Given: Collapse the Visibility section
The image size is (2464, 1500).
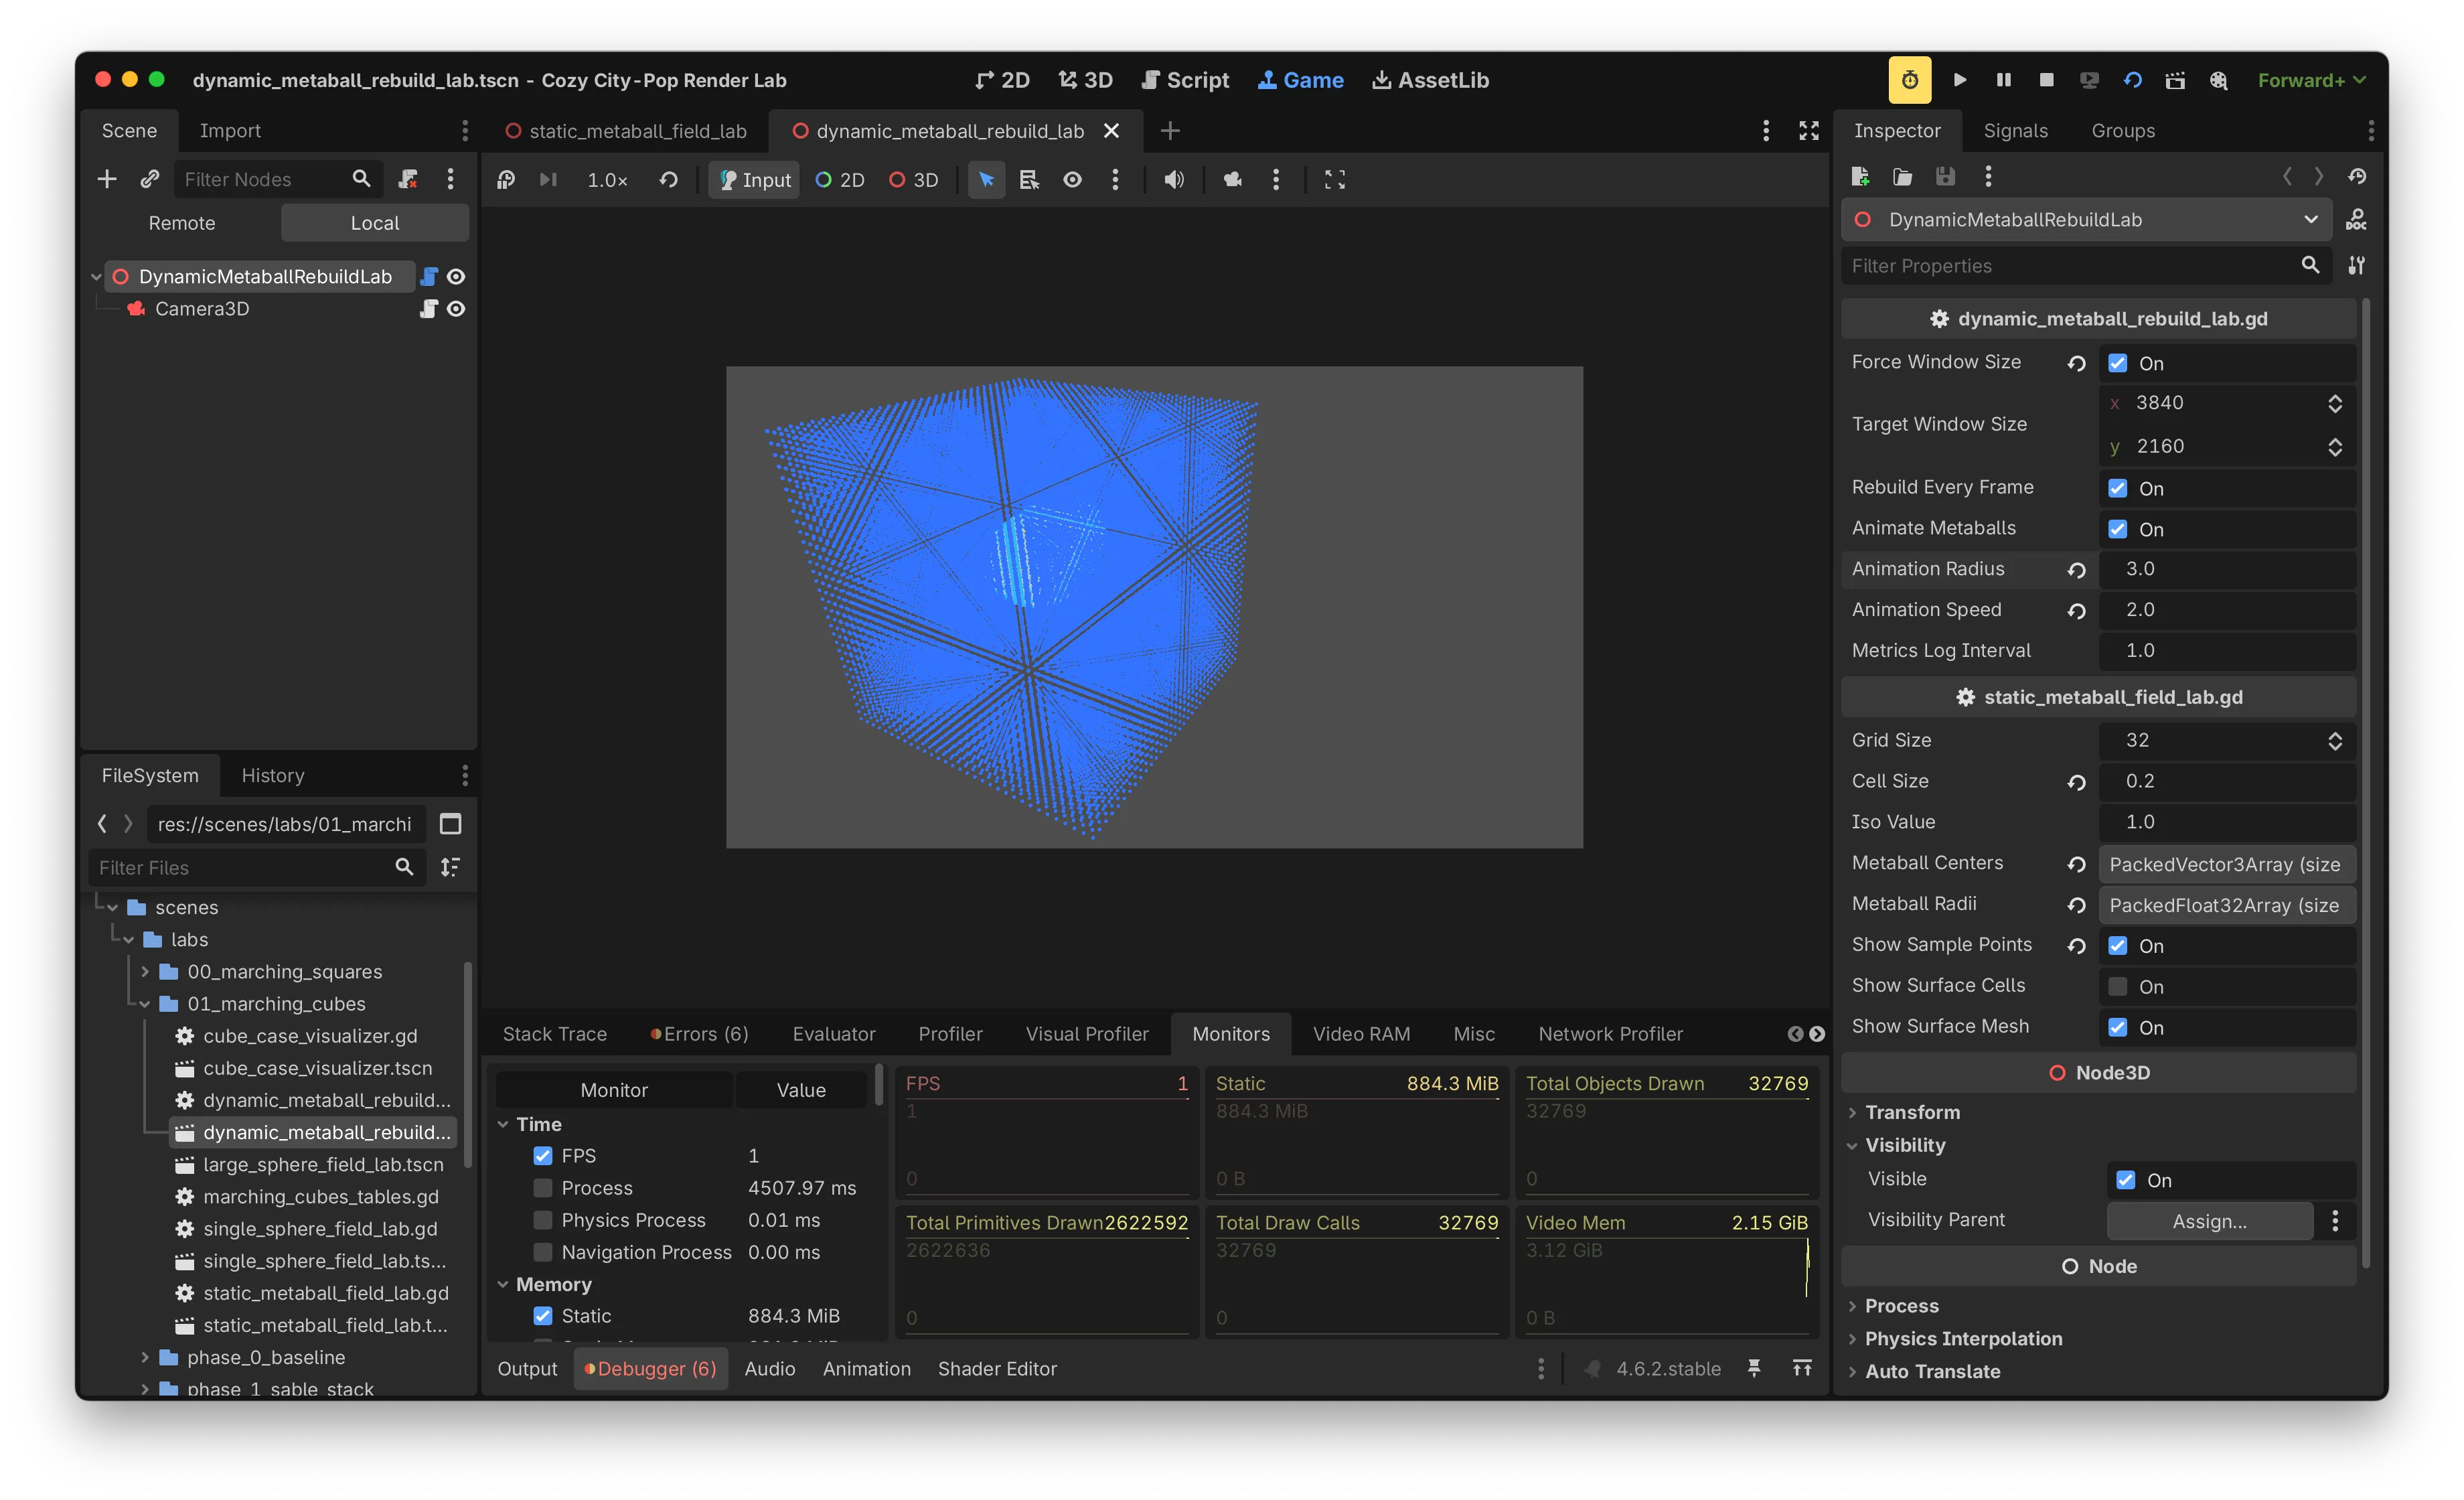Looking at the screenshot, I should coord(1904,1145).
